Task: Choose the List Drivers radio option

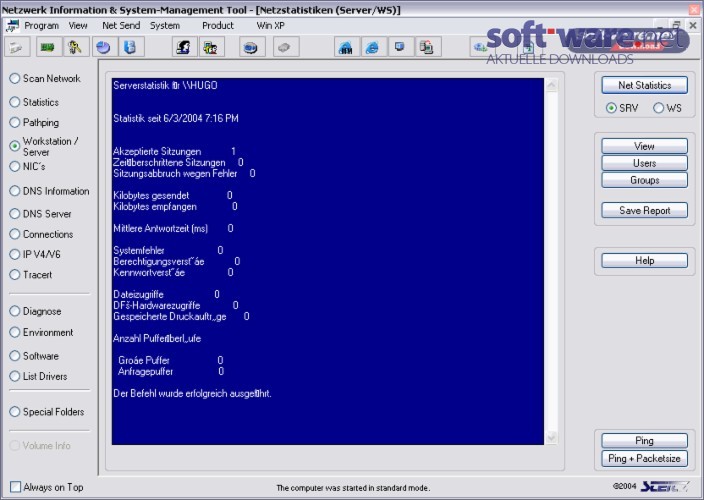Action: click(15, 376)
